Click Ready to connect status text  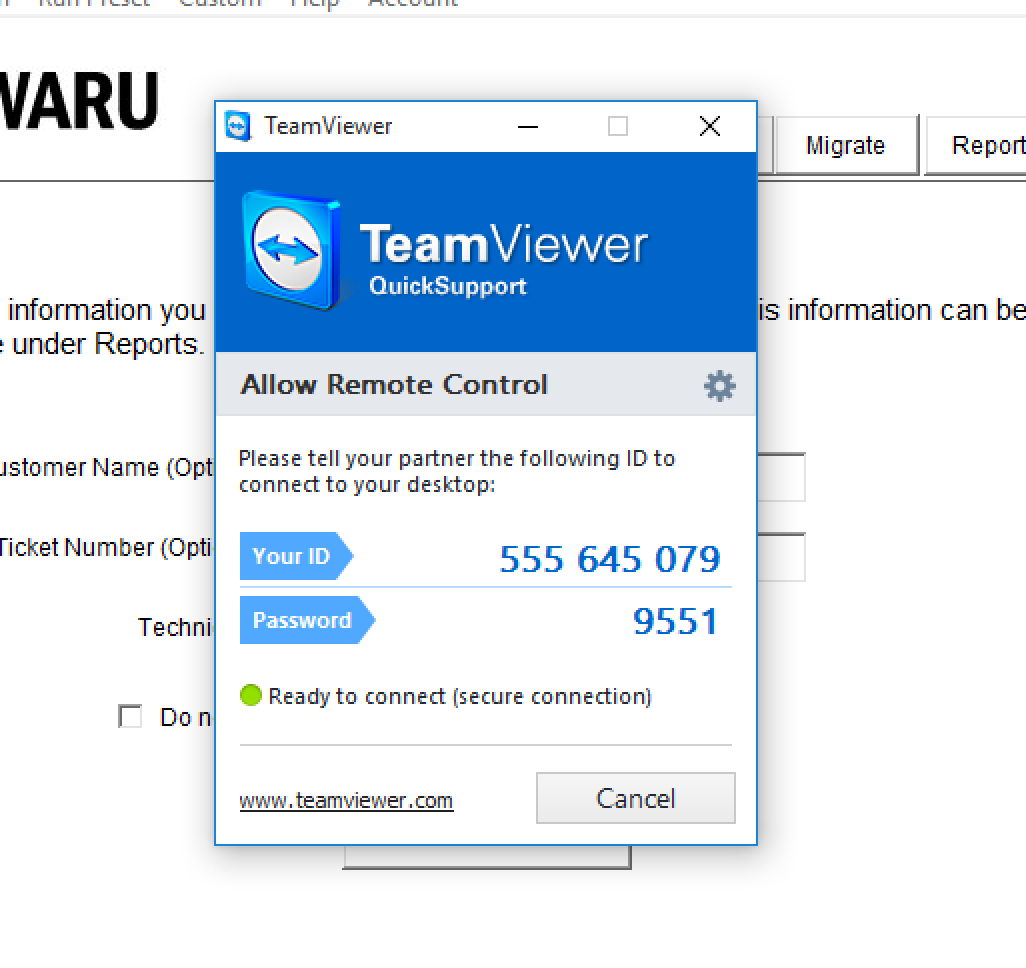click(460, 696)
